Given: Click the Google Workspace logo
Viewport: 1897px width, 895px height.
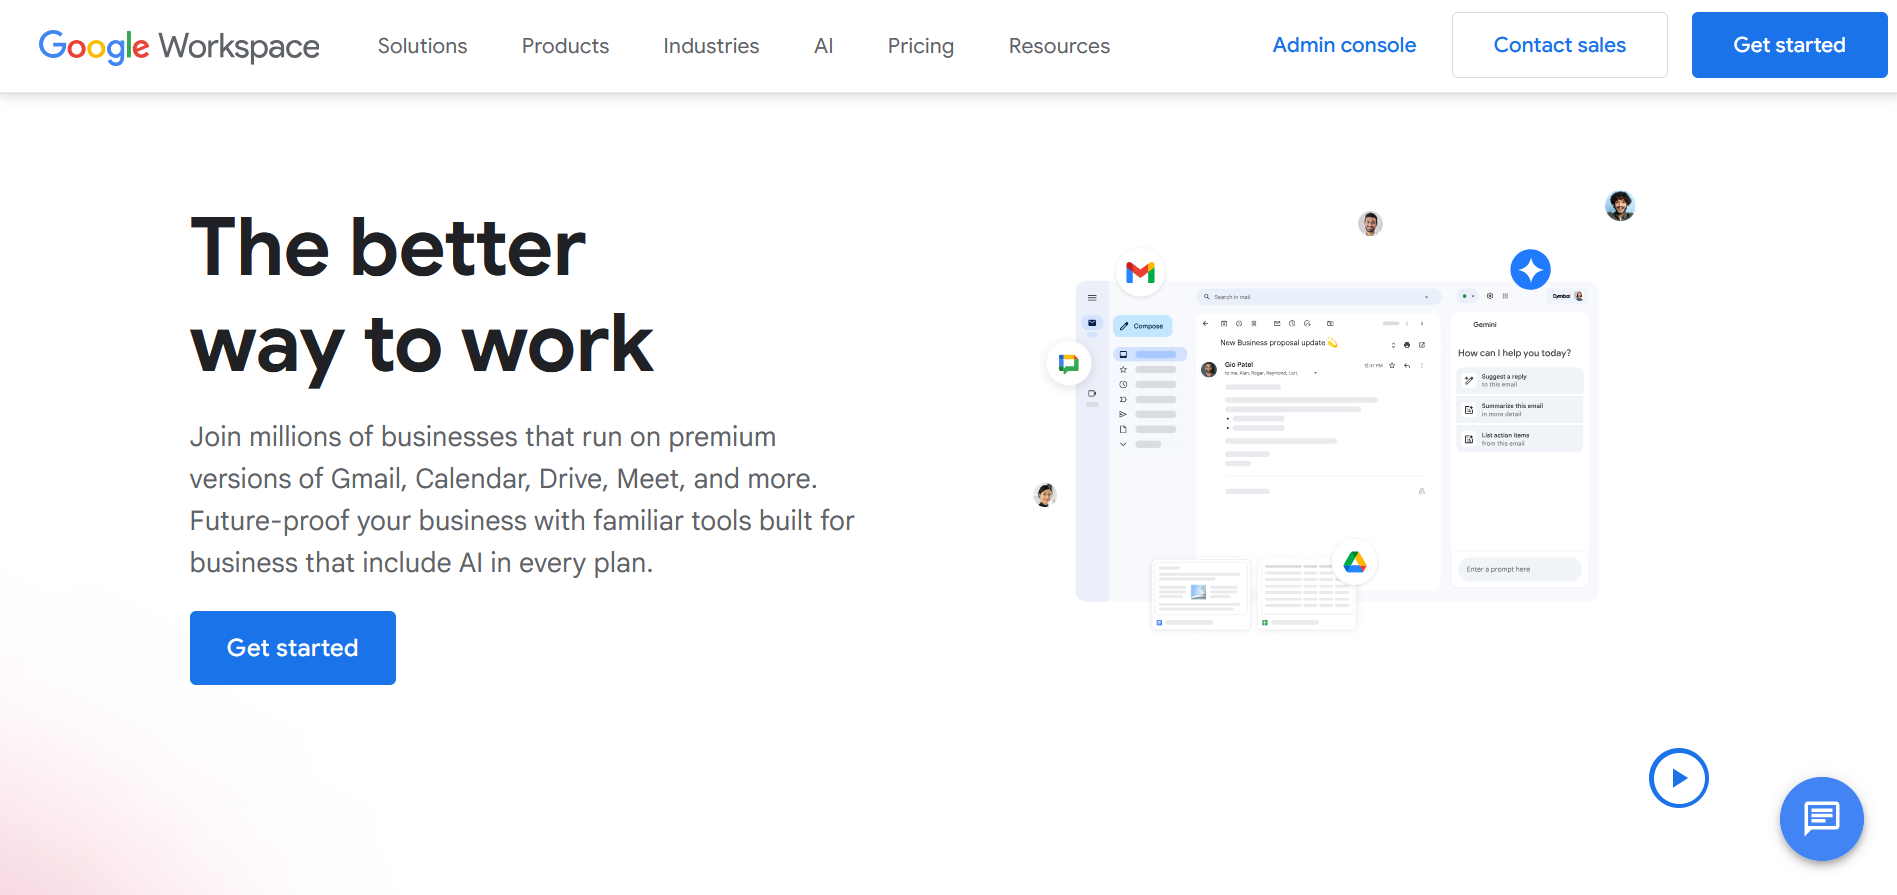Looking at the screenshot, I should (179, 46).
